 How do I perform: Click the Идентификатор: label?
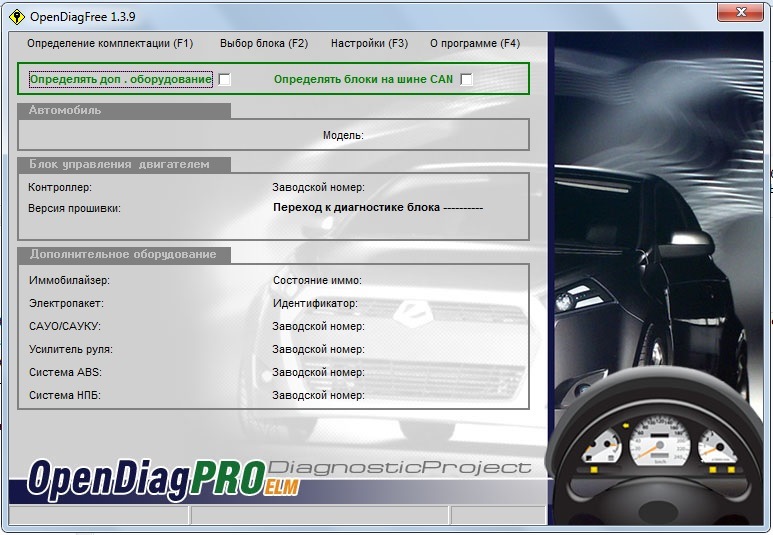coord(315,303)
